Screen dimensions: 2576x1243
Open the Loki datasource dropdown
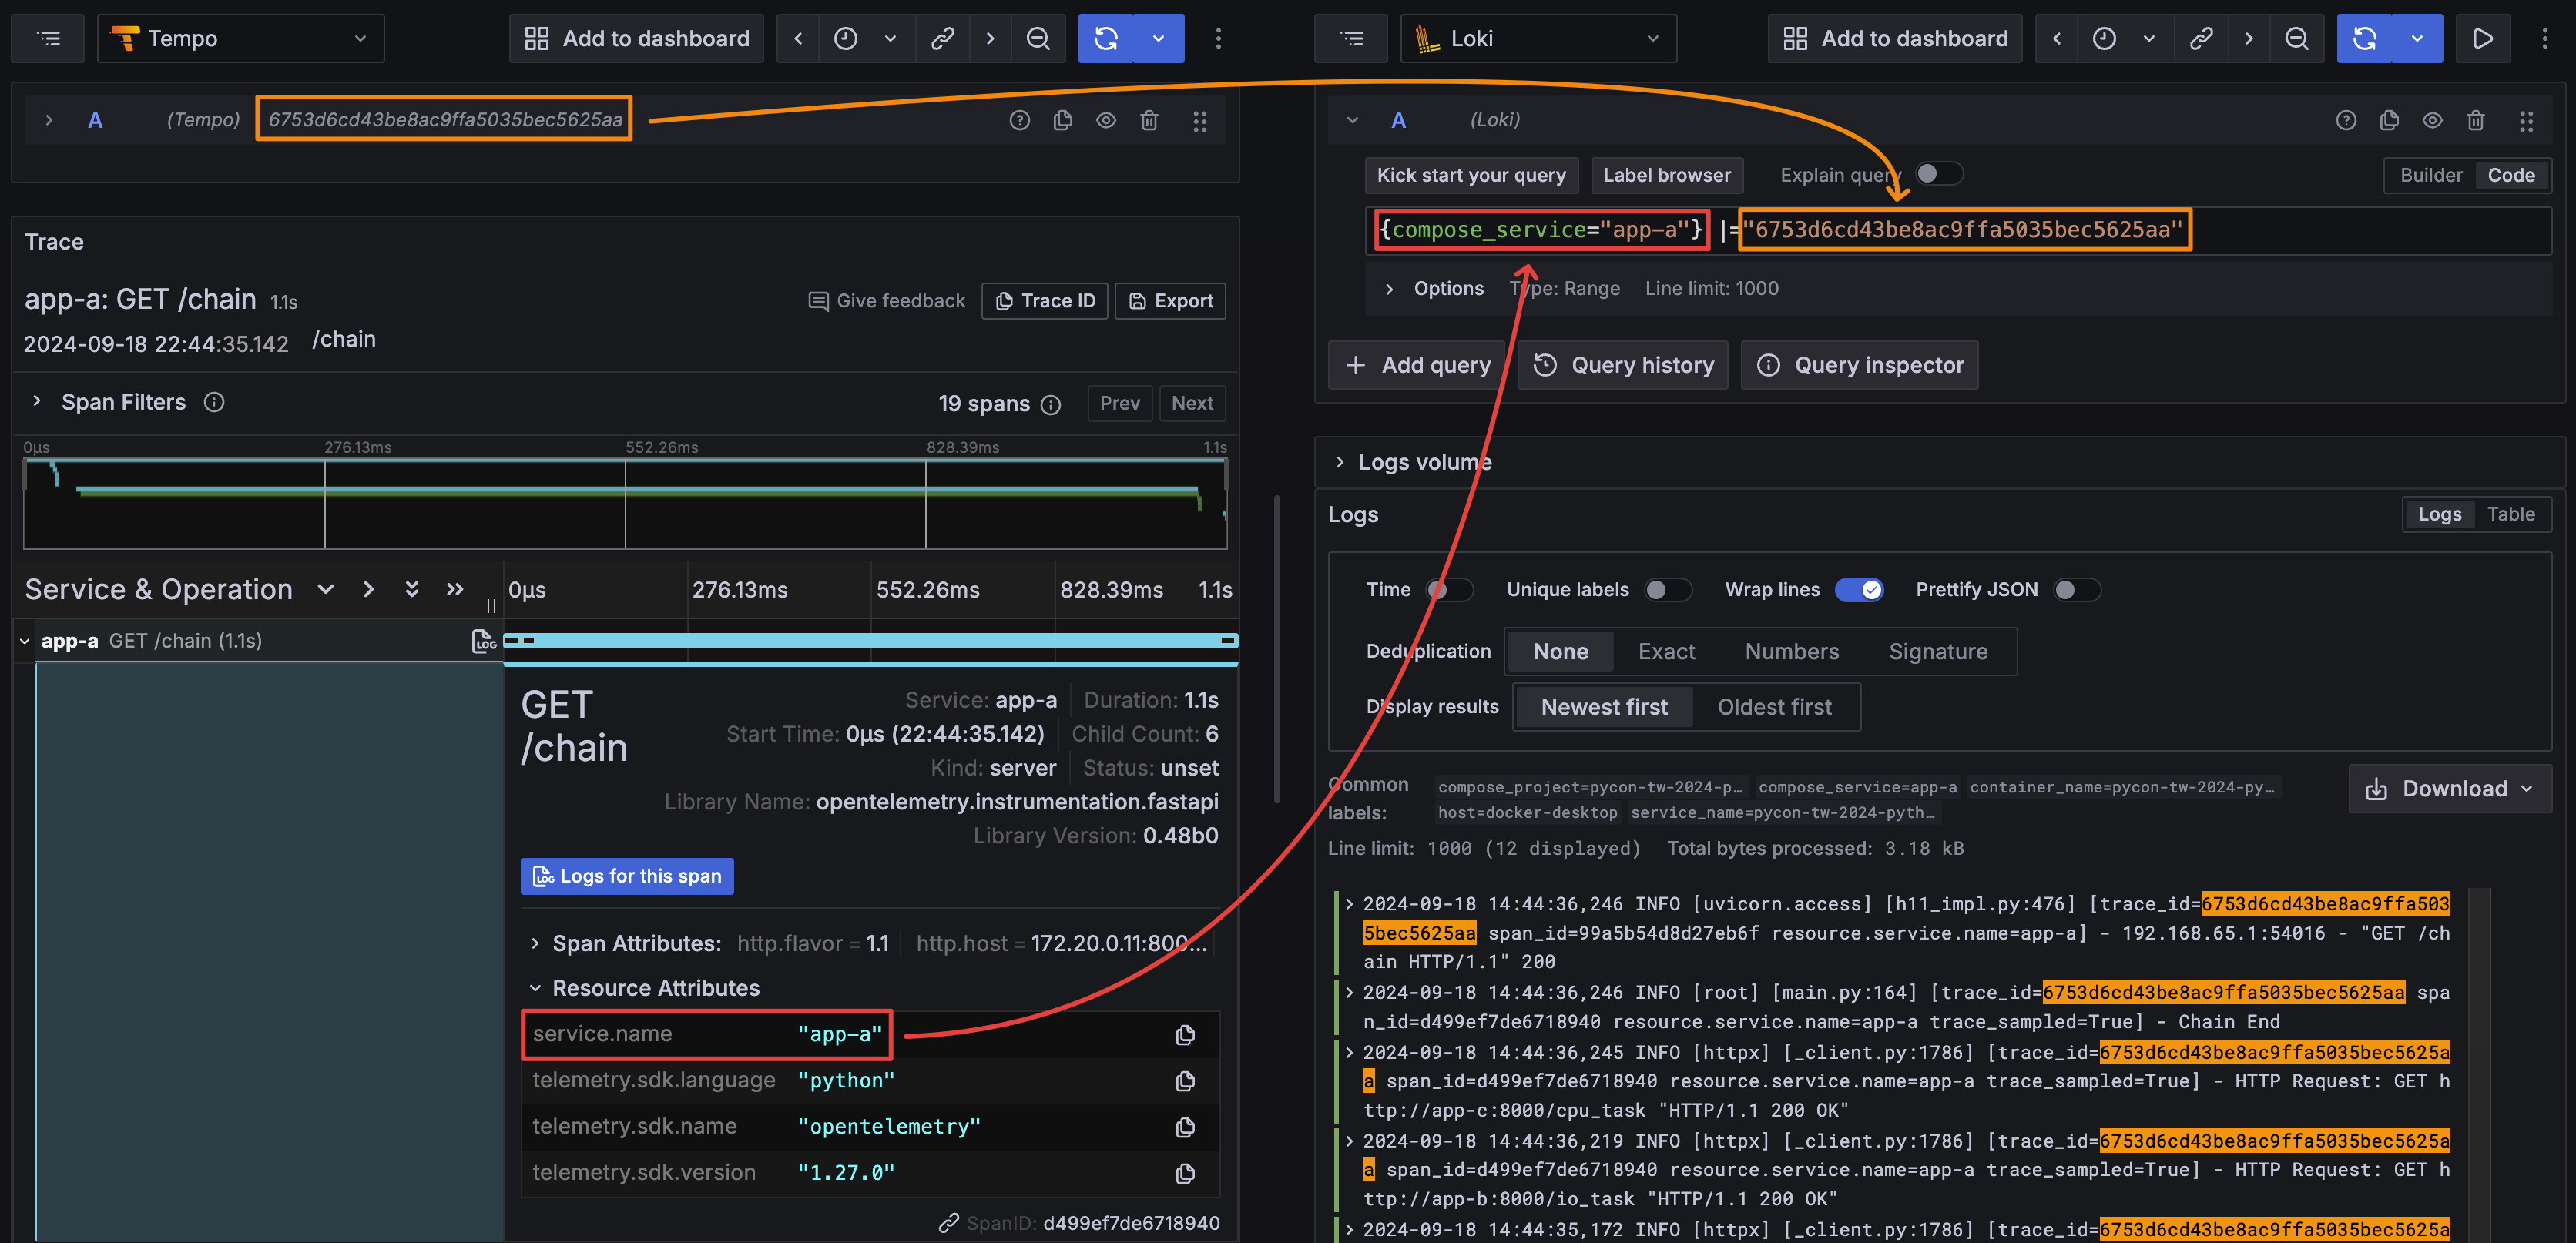[1537, 39]
